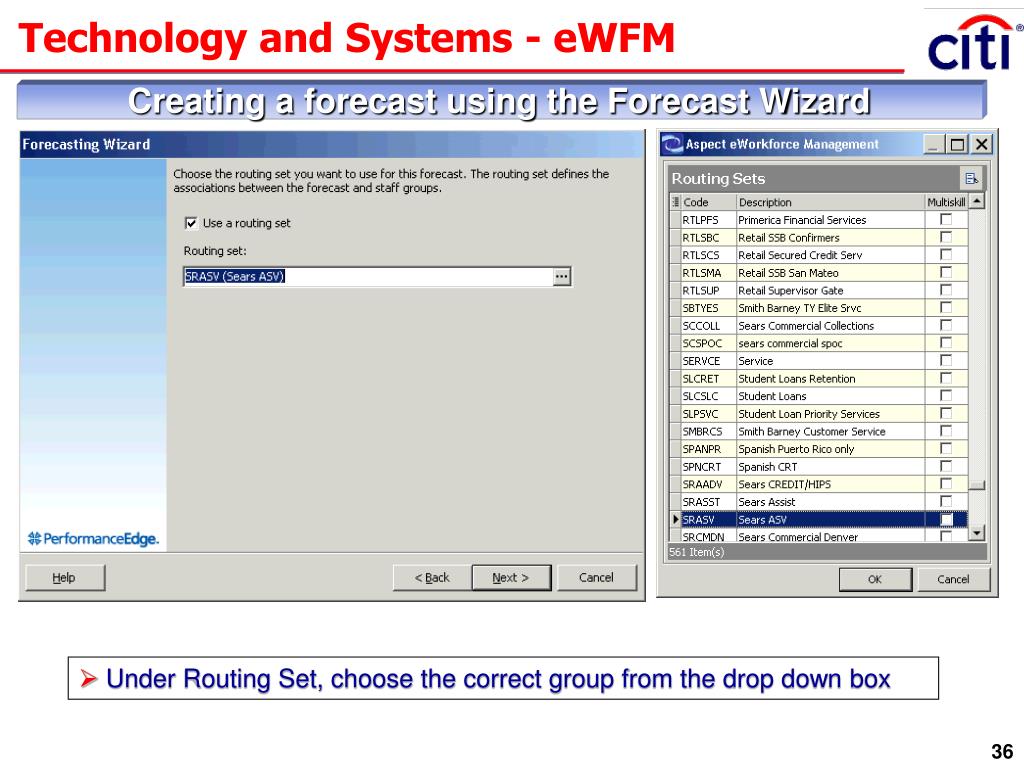1024x768 pixels.
Task: Select the Student Loans Retention row
Action: click(819, 379)
